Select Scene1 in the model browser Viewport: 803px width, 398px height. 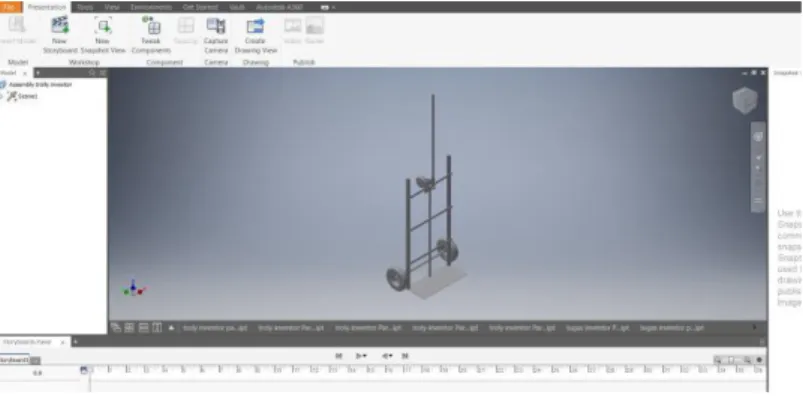point(28,96)
